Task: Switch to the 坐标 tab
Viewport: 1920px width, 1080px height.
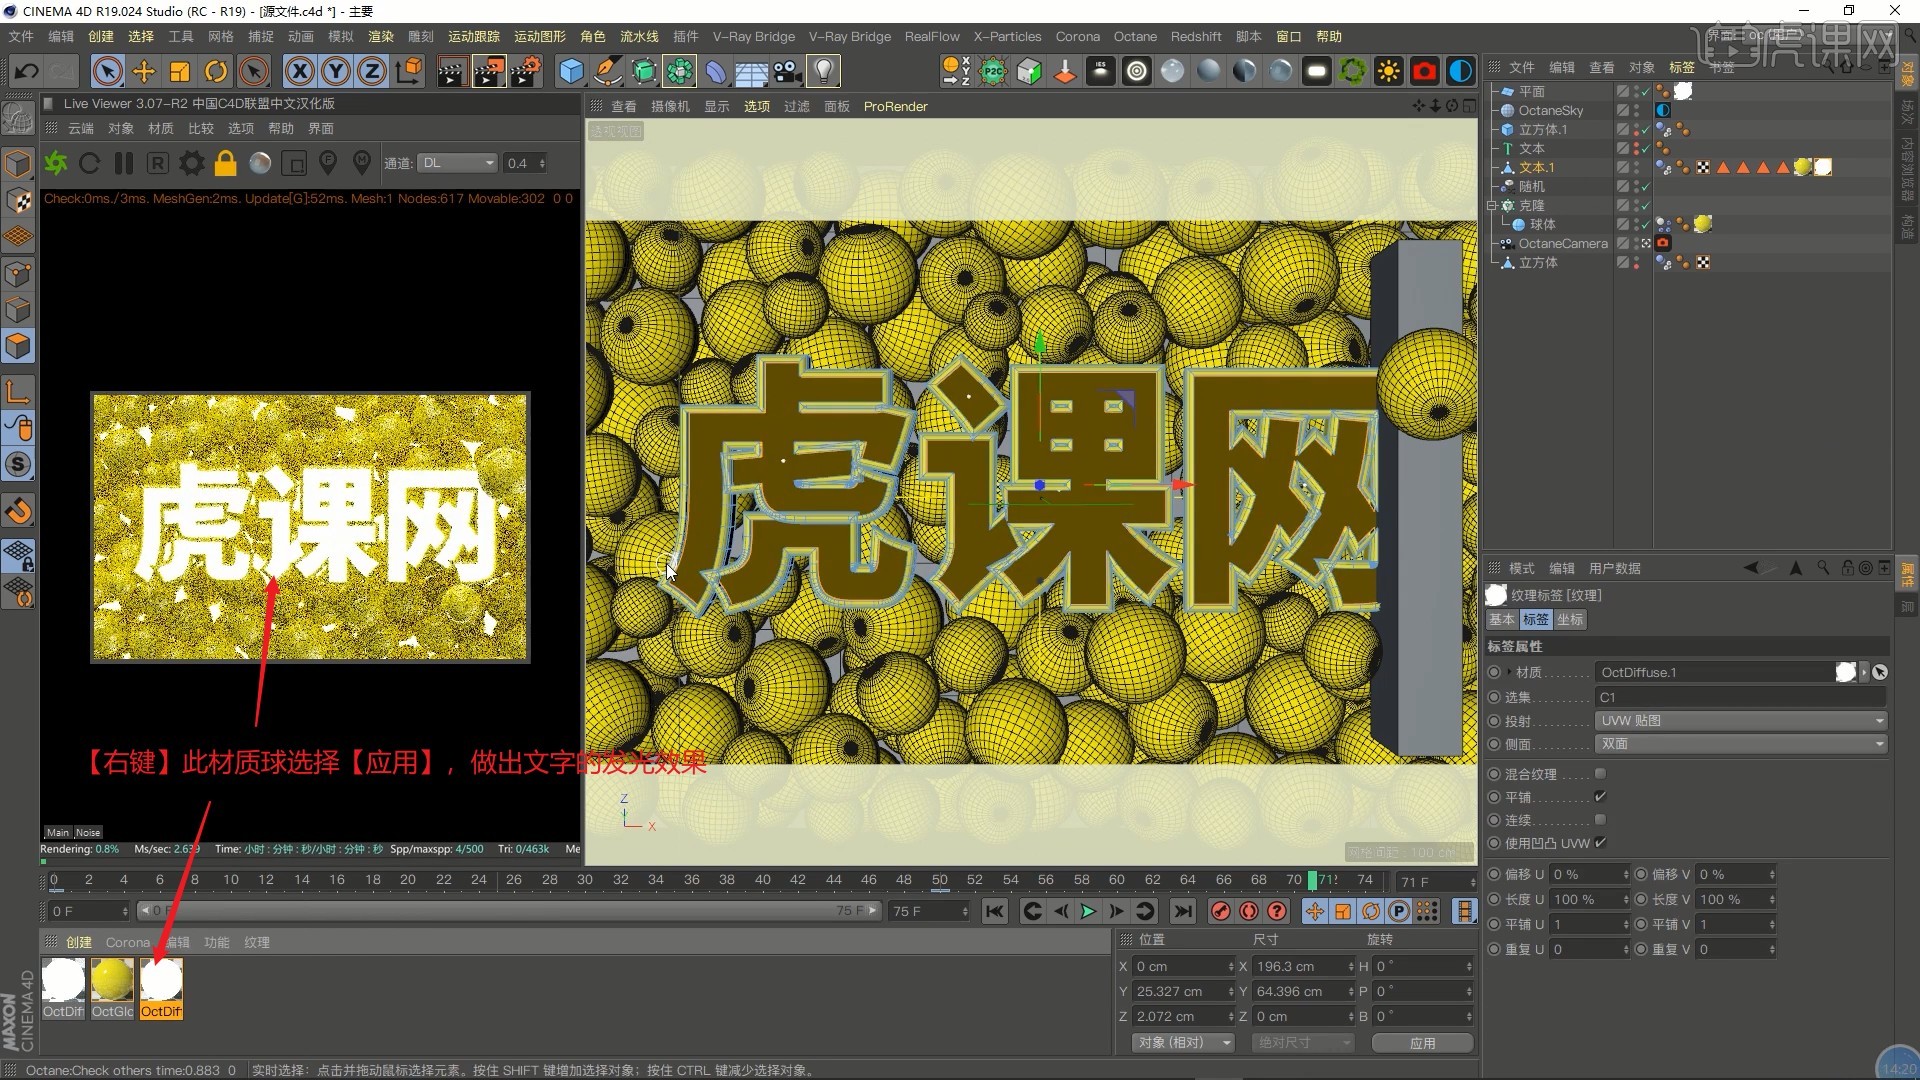Action: 1570,620
